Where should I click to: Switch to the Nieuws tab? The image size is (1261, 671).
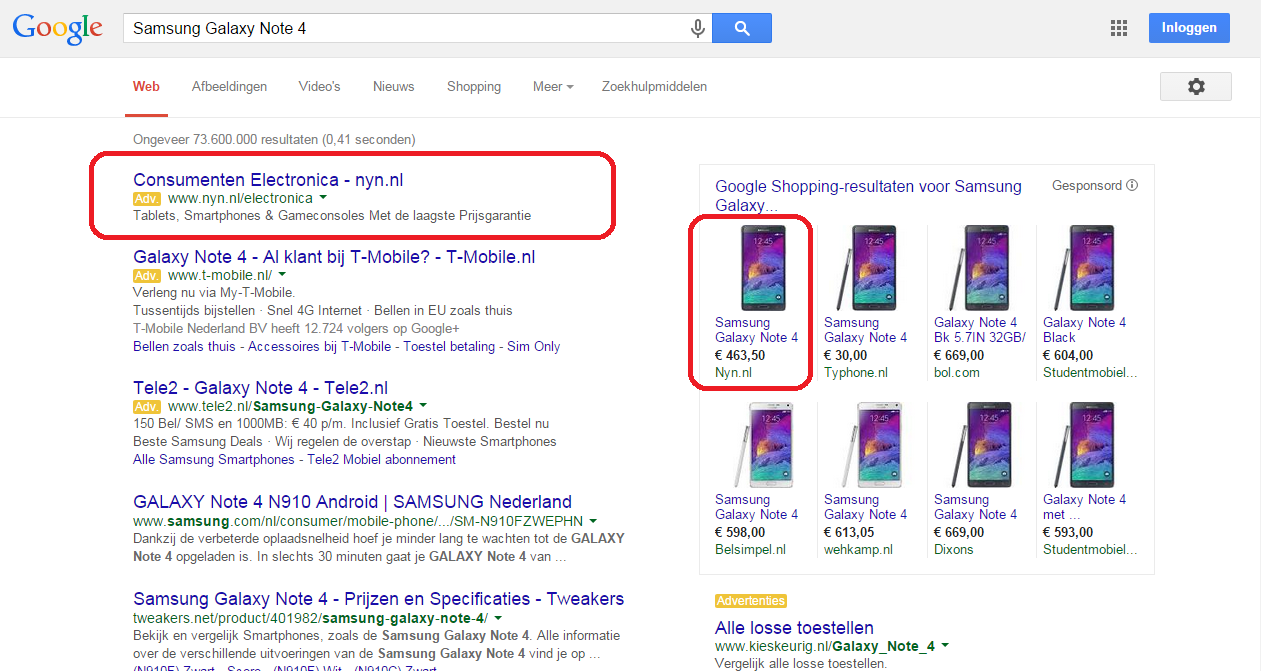pyautogui.click(x=394, y=87)
